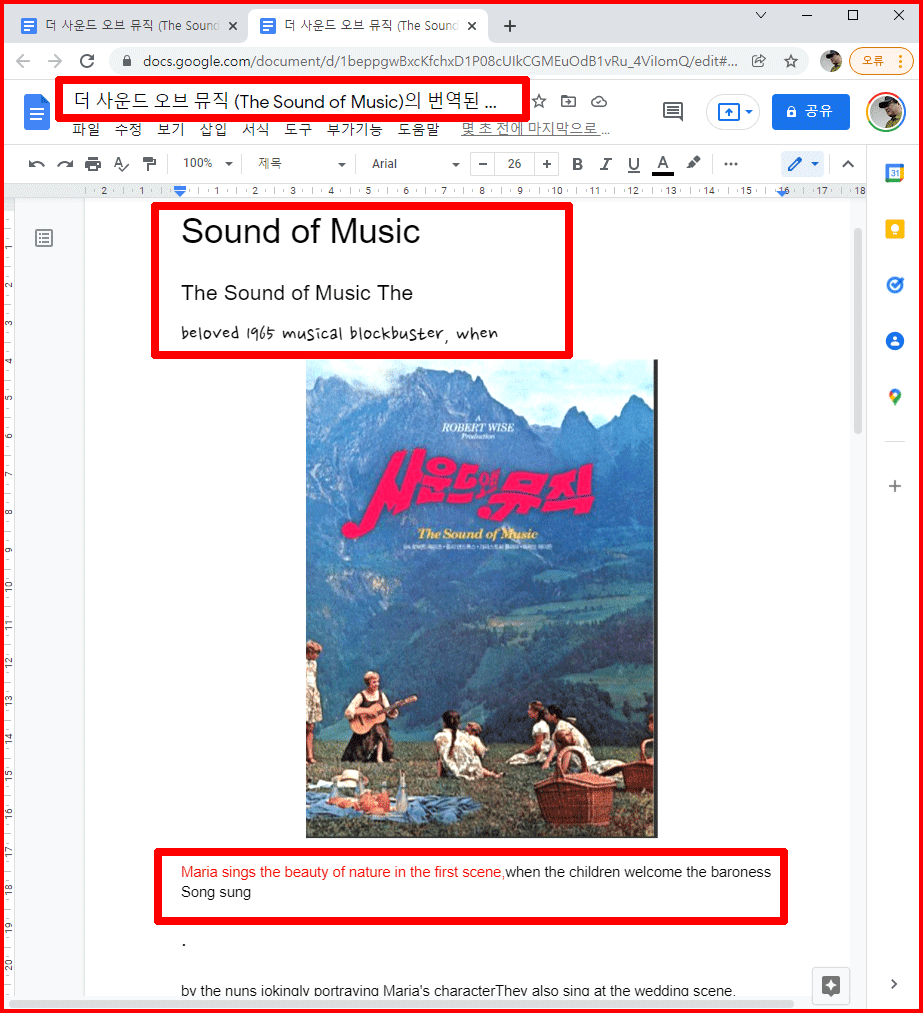The image size is (923, 1013).
Task: Open the paragraph style 제목 dropdown
Action: tap(302, 163)
